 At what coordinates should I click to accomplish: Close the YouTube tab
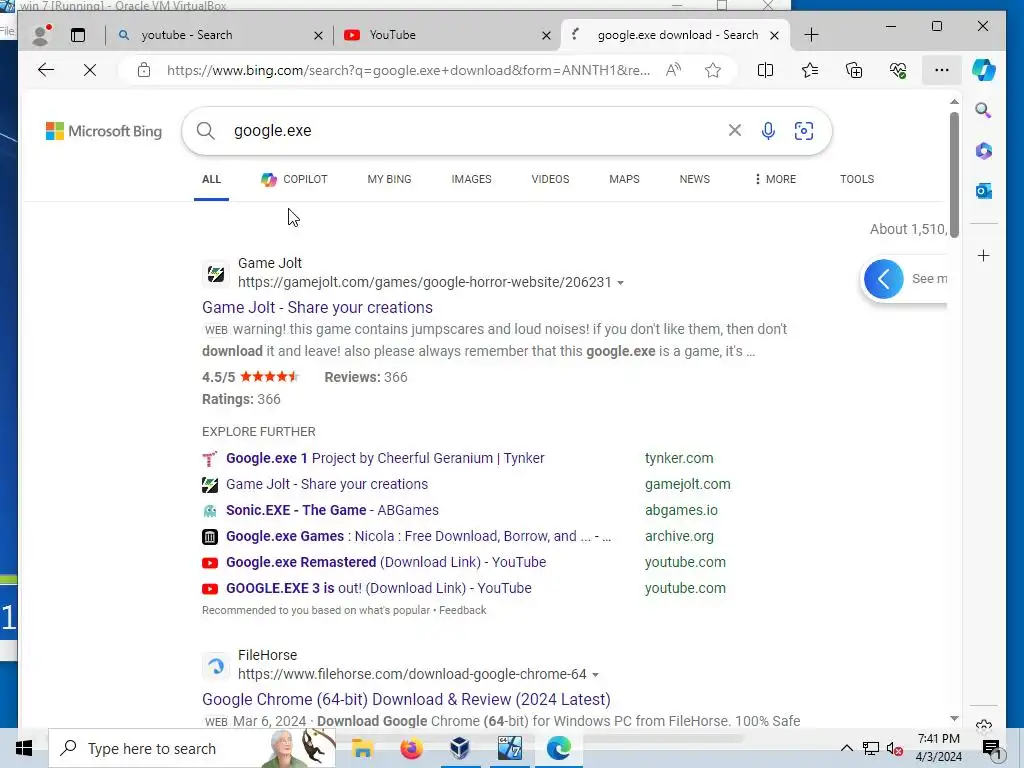tap(546, 35)
